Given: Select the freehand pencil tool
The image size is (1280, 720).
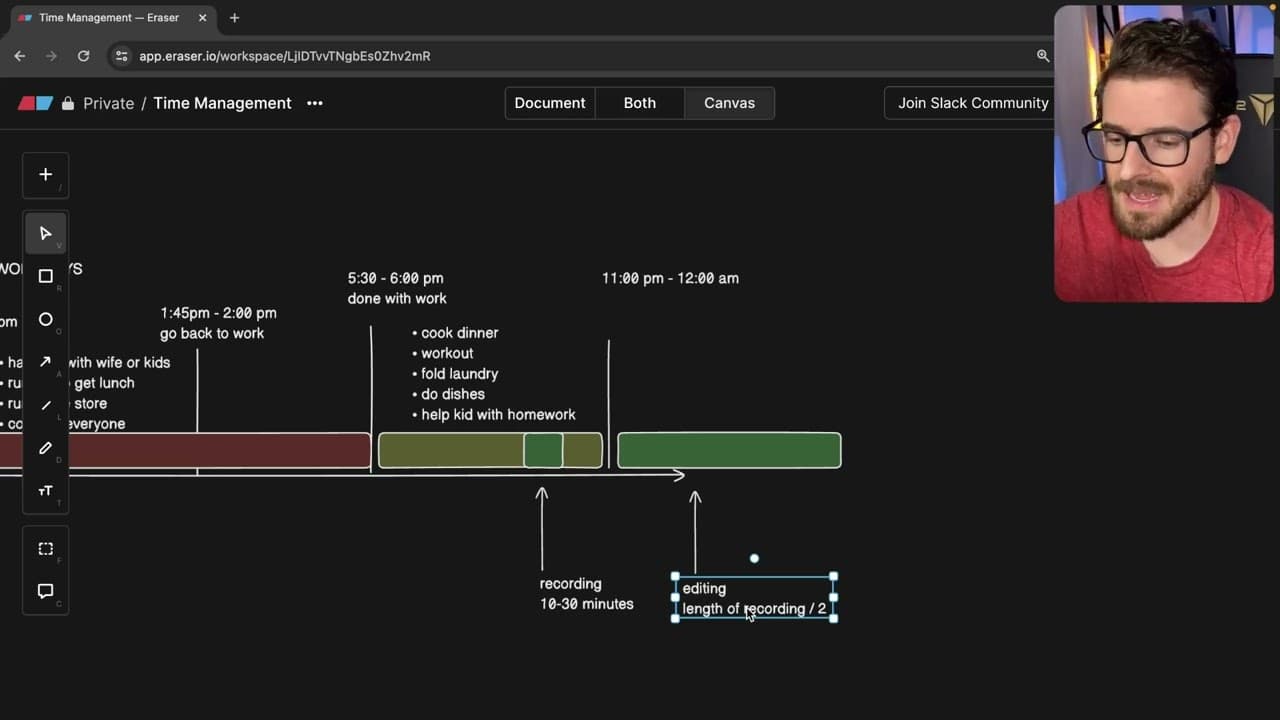Looking at the screenshot, I should (x=45, y=448).
